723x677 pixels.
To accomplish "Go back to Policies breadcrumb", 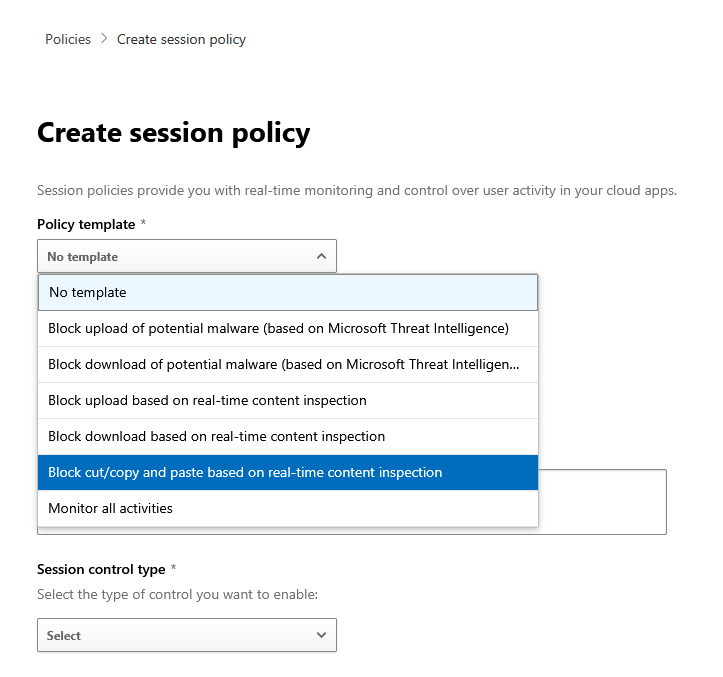I will click(68, 39).
